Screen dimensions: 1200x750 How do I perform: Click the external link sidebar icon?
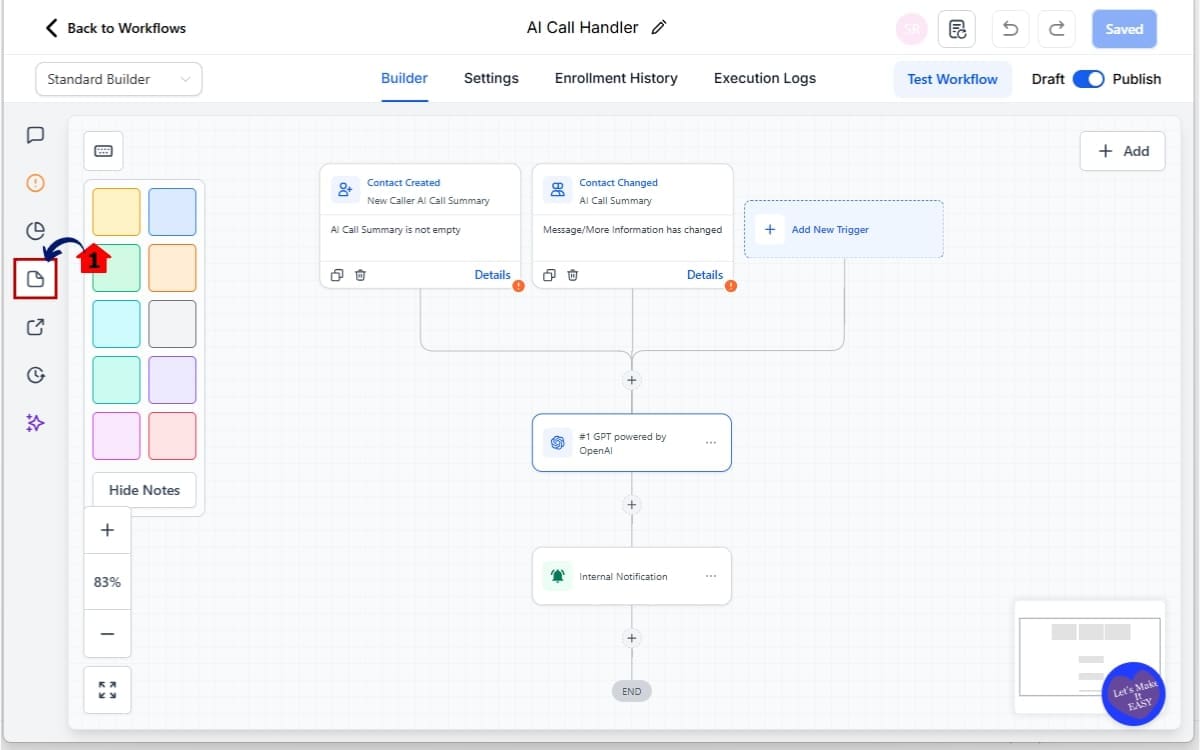(36, 327)
